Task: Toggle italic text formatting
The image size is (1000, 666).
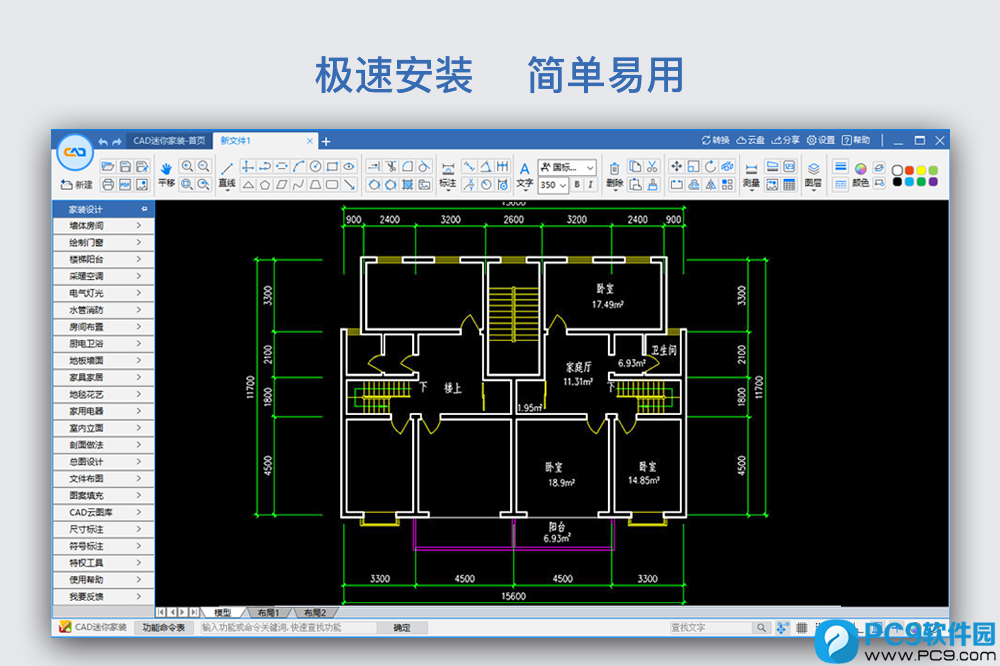Action: 591,185
